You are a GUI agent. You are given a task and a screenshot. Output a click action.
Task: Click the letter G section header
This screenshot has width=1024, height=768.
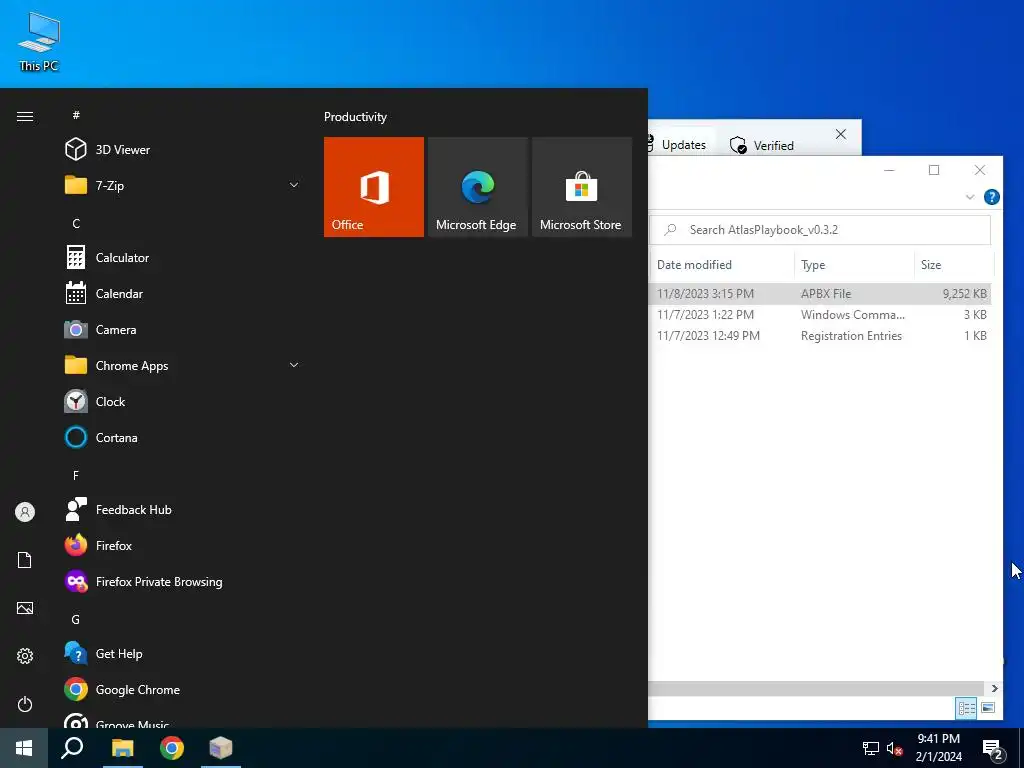pyautogui.click(x=76, y=620)
